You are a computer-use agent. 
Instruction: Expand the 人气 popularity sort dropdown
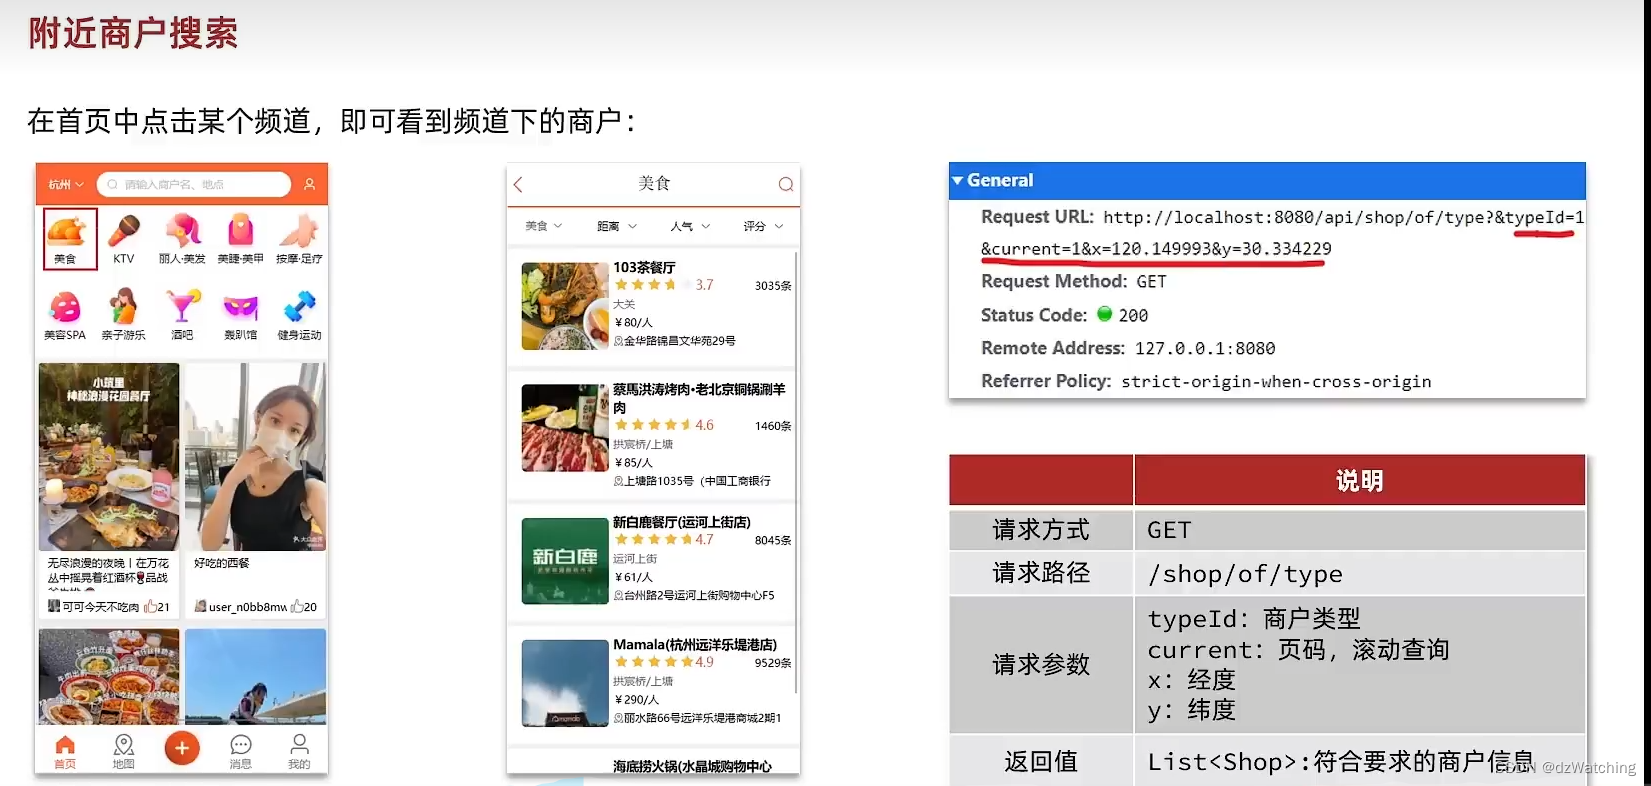click(x=691, y=226)
